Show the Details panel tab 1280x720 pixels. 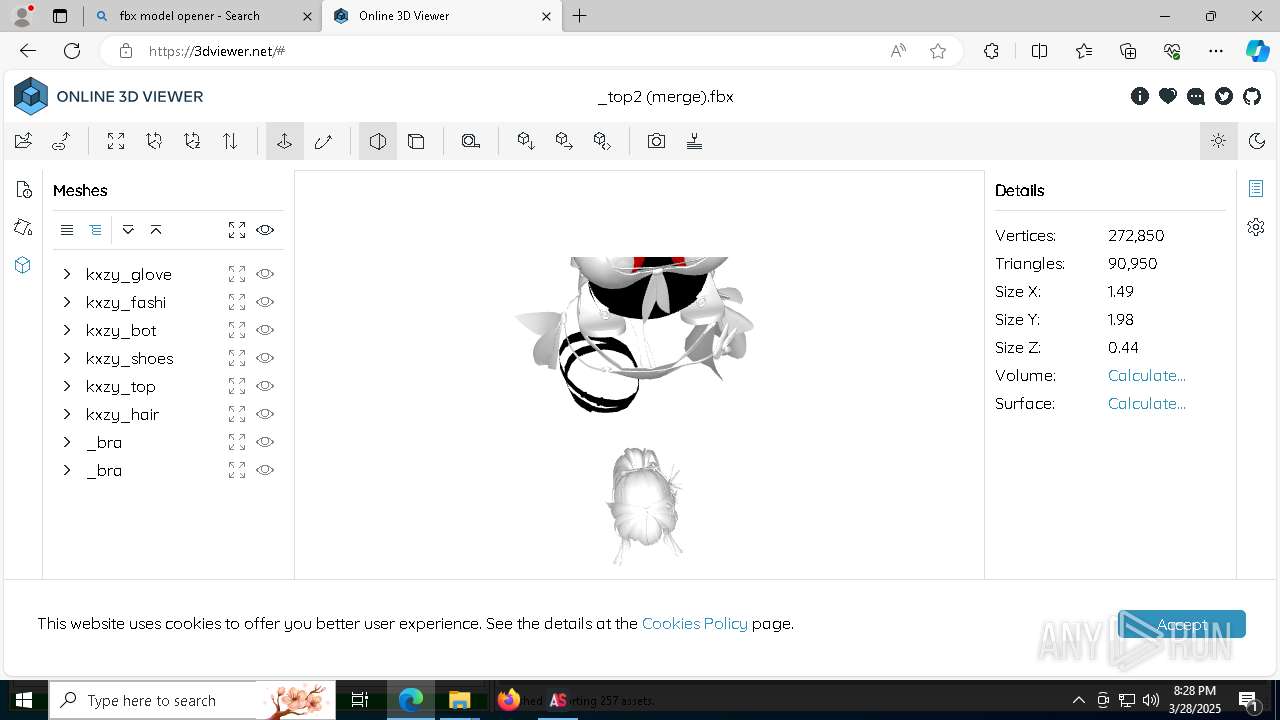click(1256, 189)
